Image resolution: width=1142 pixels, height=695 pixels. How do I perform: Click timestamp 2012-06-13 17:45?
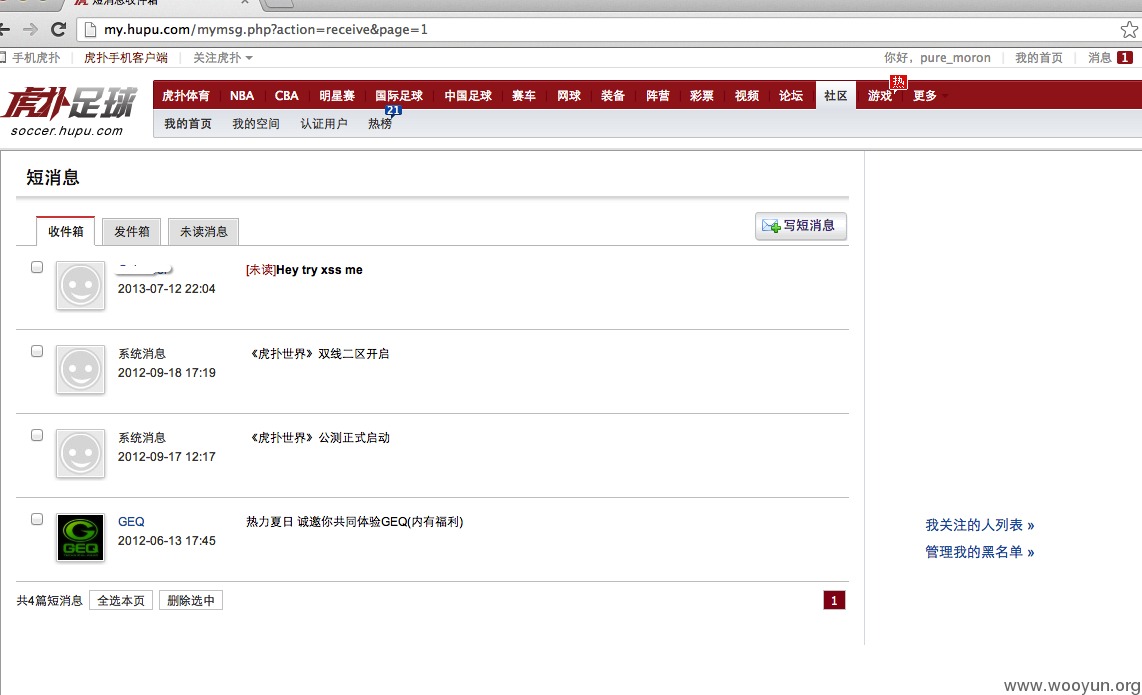click(x=167, y=541)
